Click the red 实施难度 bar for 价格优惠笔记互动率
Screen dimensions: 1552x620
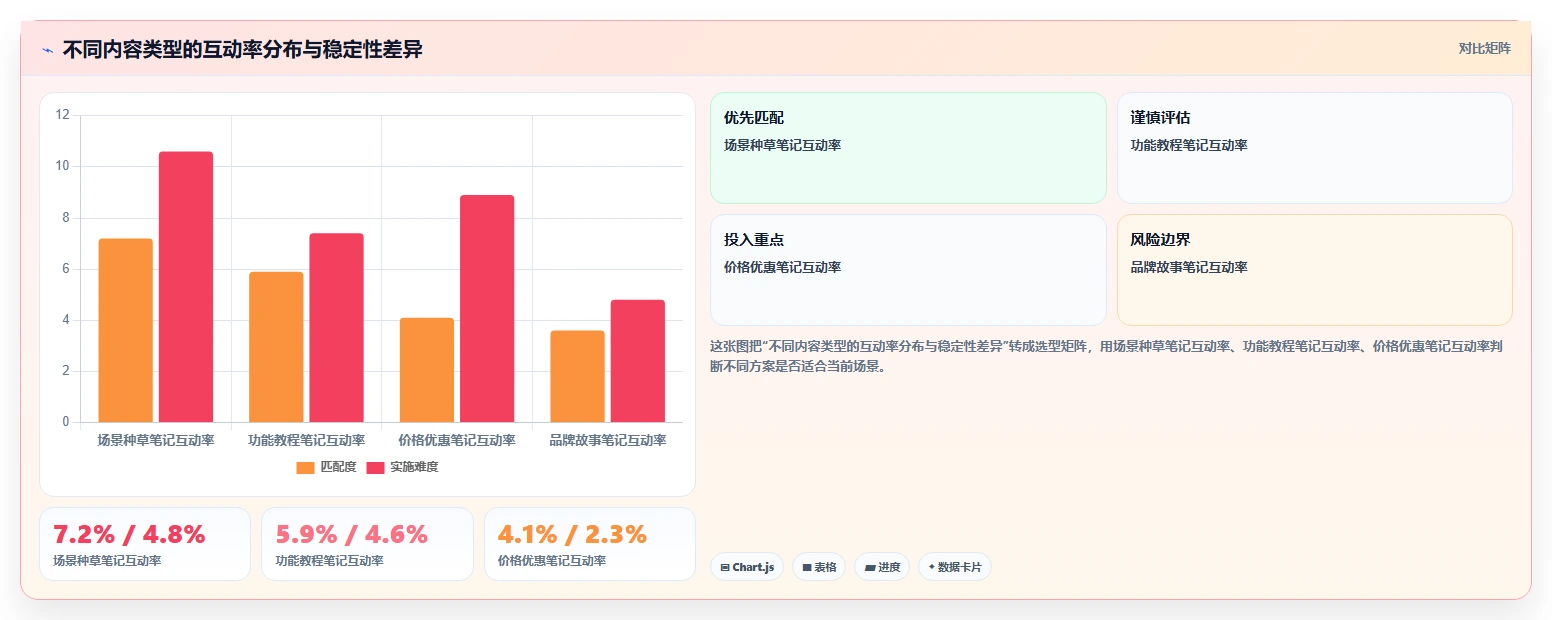point(487,308)
